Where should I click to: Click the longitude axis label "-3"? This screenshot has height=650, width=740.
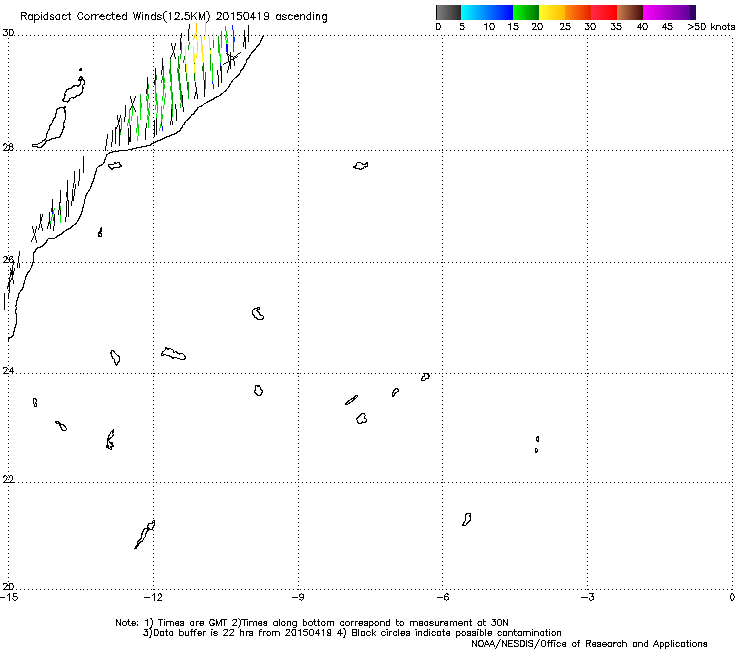tap(587, 597)
